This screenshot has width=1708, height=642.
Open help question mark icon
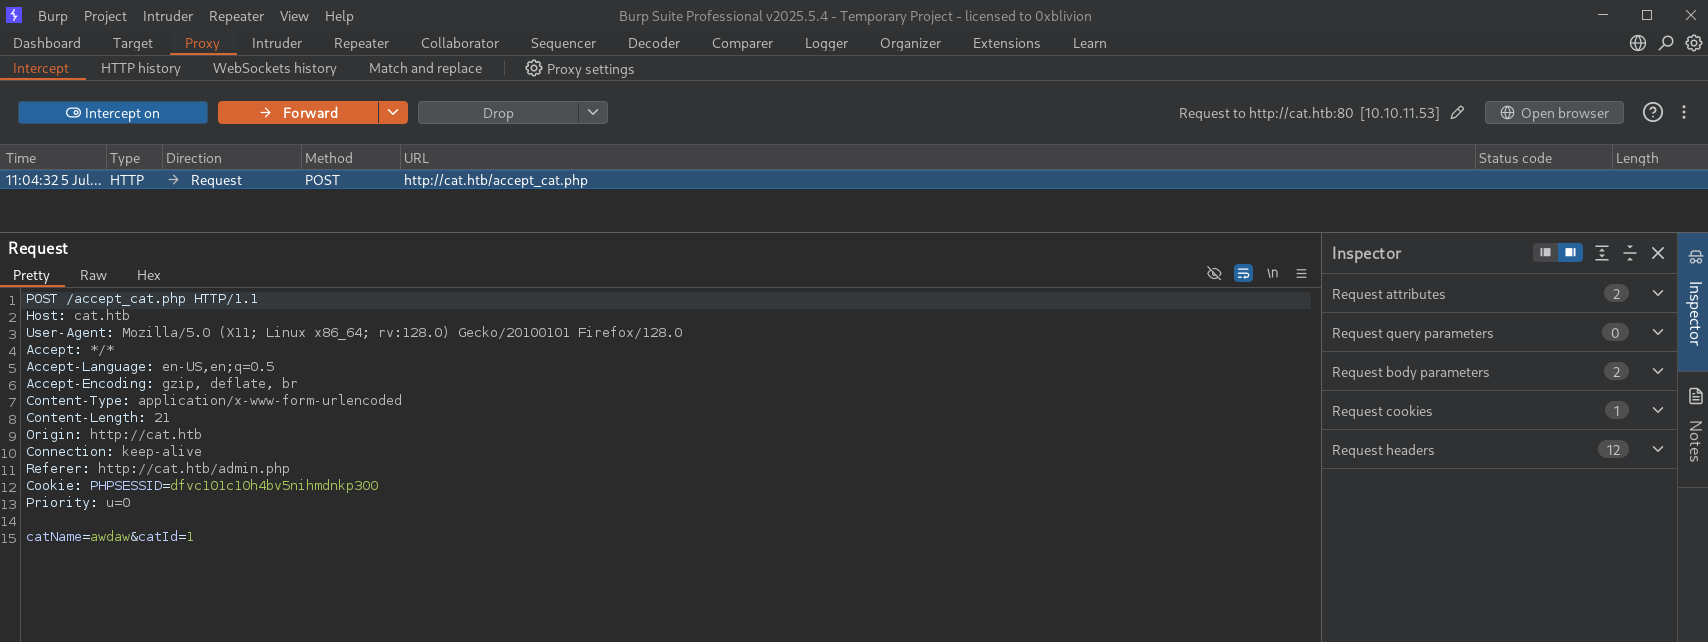click(1653, 112)
